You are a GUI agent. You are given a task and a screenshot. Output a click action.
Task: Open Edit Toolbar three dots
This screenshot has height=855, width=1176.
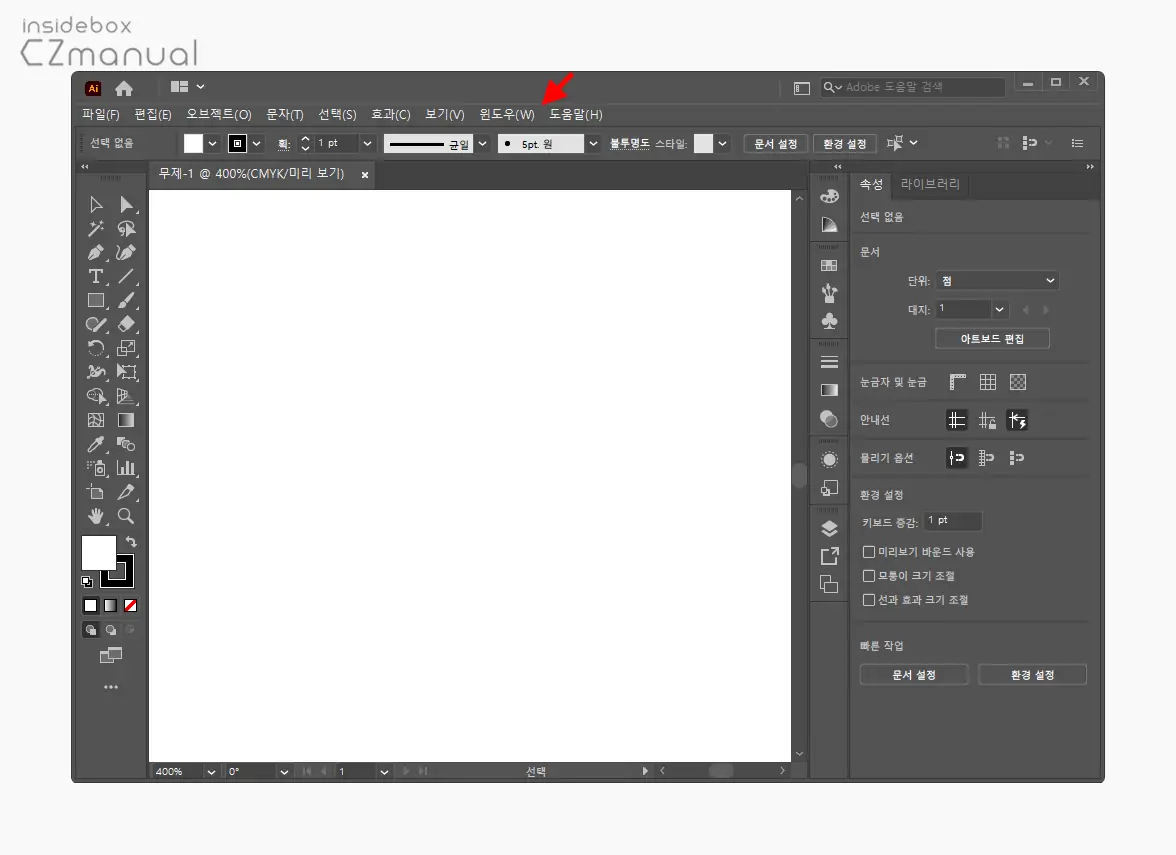click(x=111, y=687)
